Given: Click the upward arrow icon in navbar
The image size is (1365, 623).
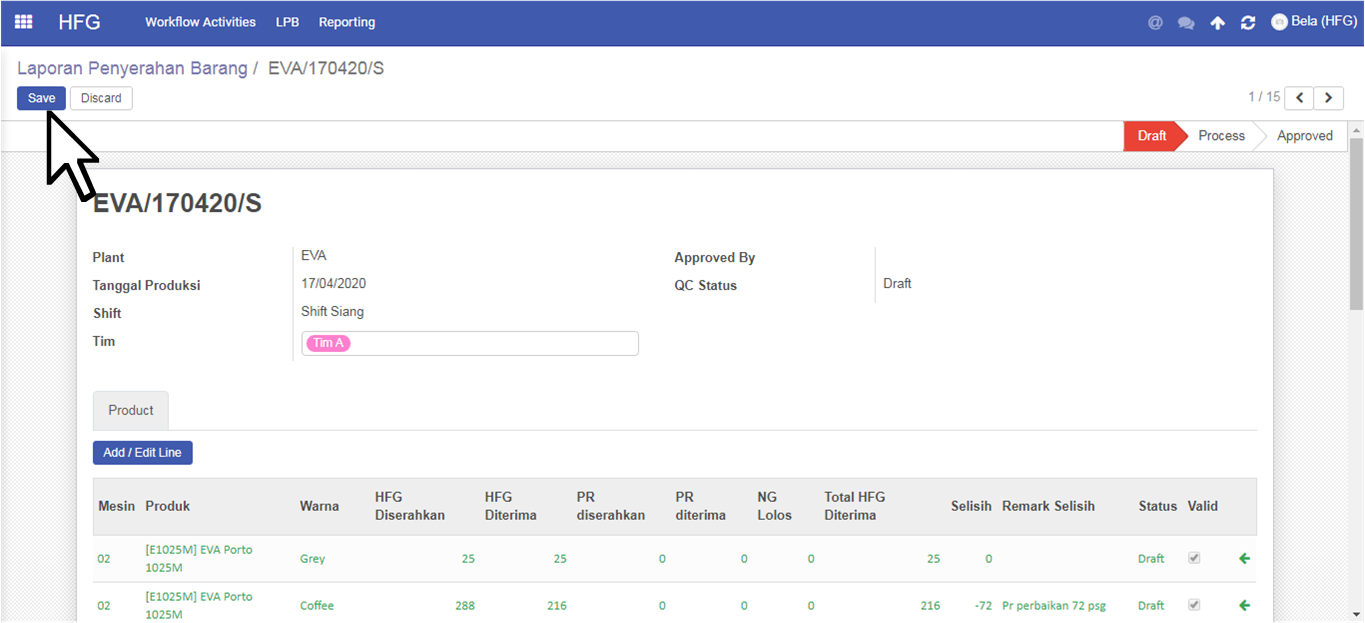Looking at the screenshot, I should (1217, 22).
